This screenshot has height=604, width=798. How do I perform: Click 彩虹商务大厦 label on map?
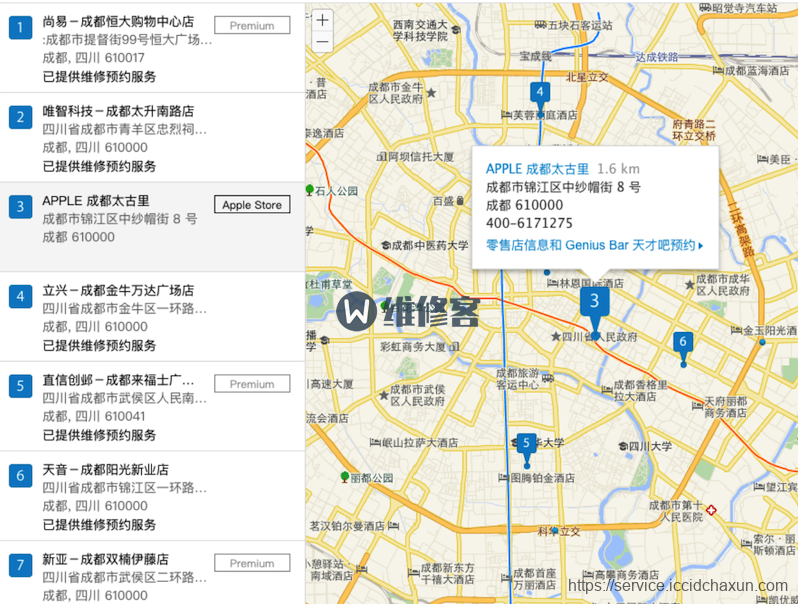pos(413,347)
